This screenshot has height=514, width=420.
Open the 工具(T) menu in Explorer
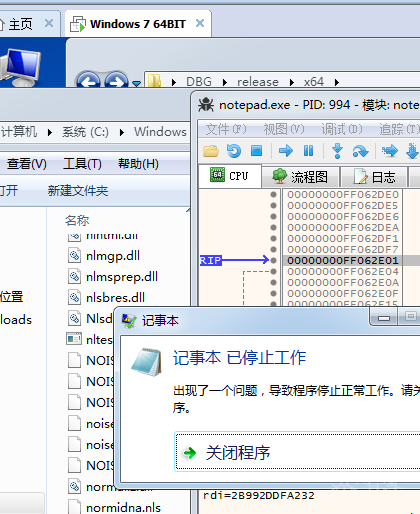[82, 164]
